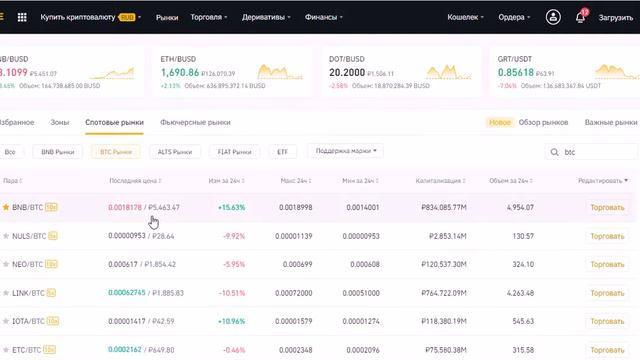Select BNB Рынки filter
This screenshot has height=360, width=640.
coord(58,152)
